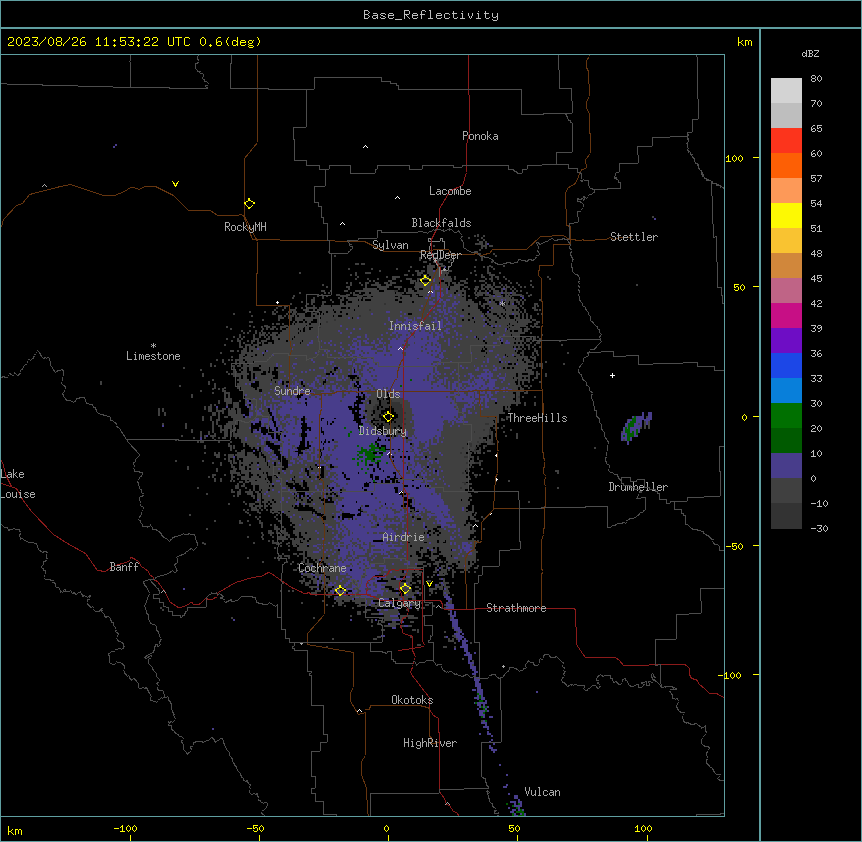
Task: Pick the orange 60-57 dBZ legend swatch
Action: [786, 165]
